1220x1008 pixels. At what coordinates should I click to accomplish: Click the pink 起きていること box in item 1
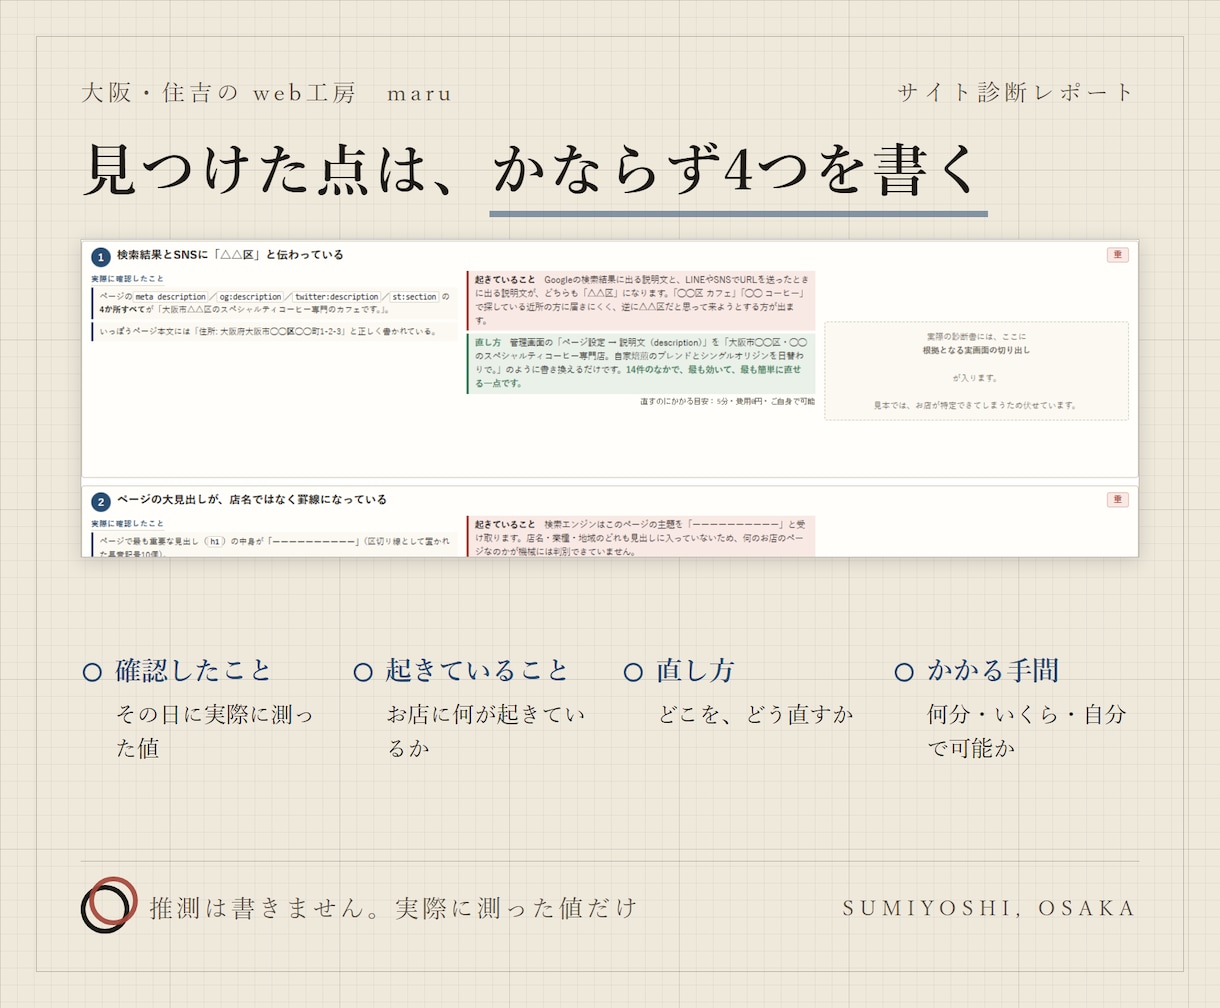(x=641, y=300)
